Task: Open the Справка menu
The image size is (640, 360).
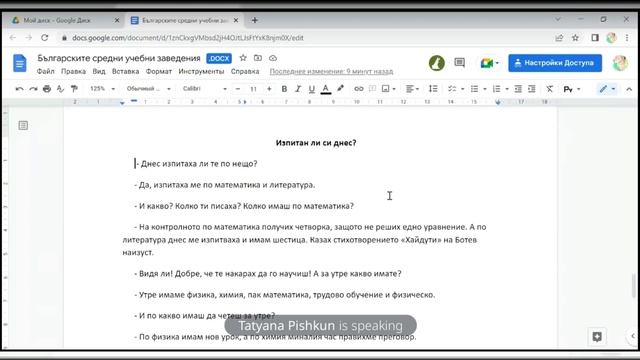Action: pos(245,71)
